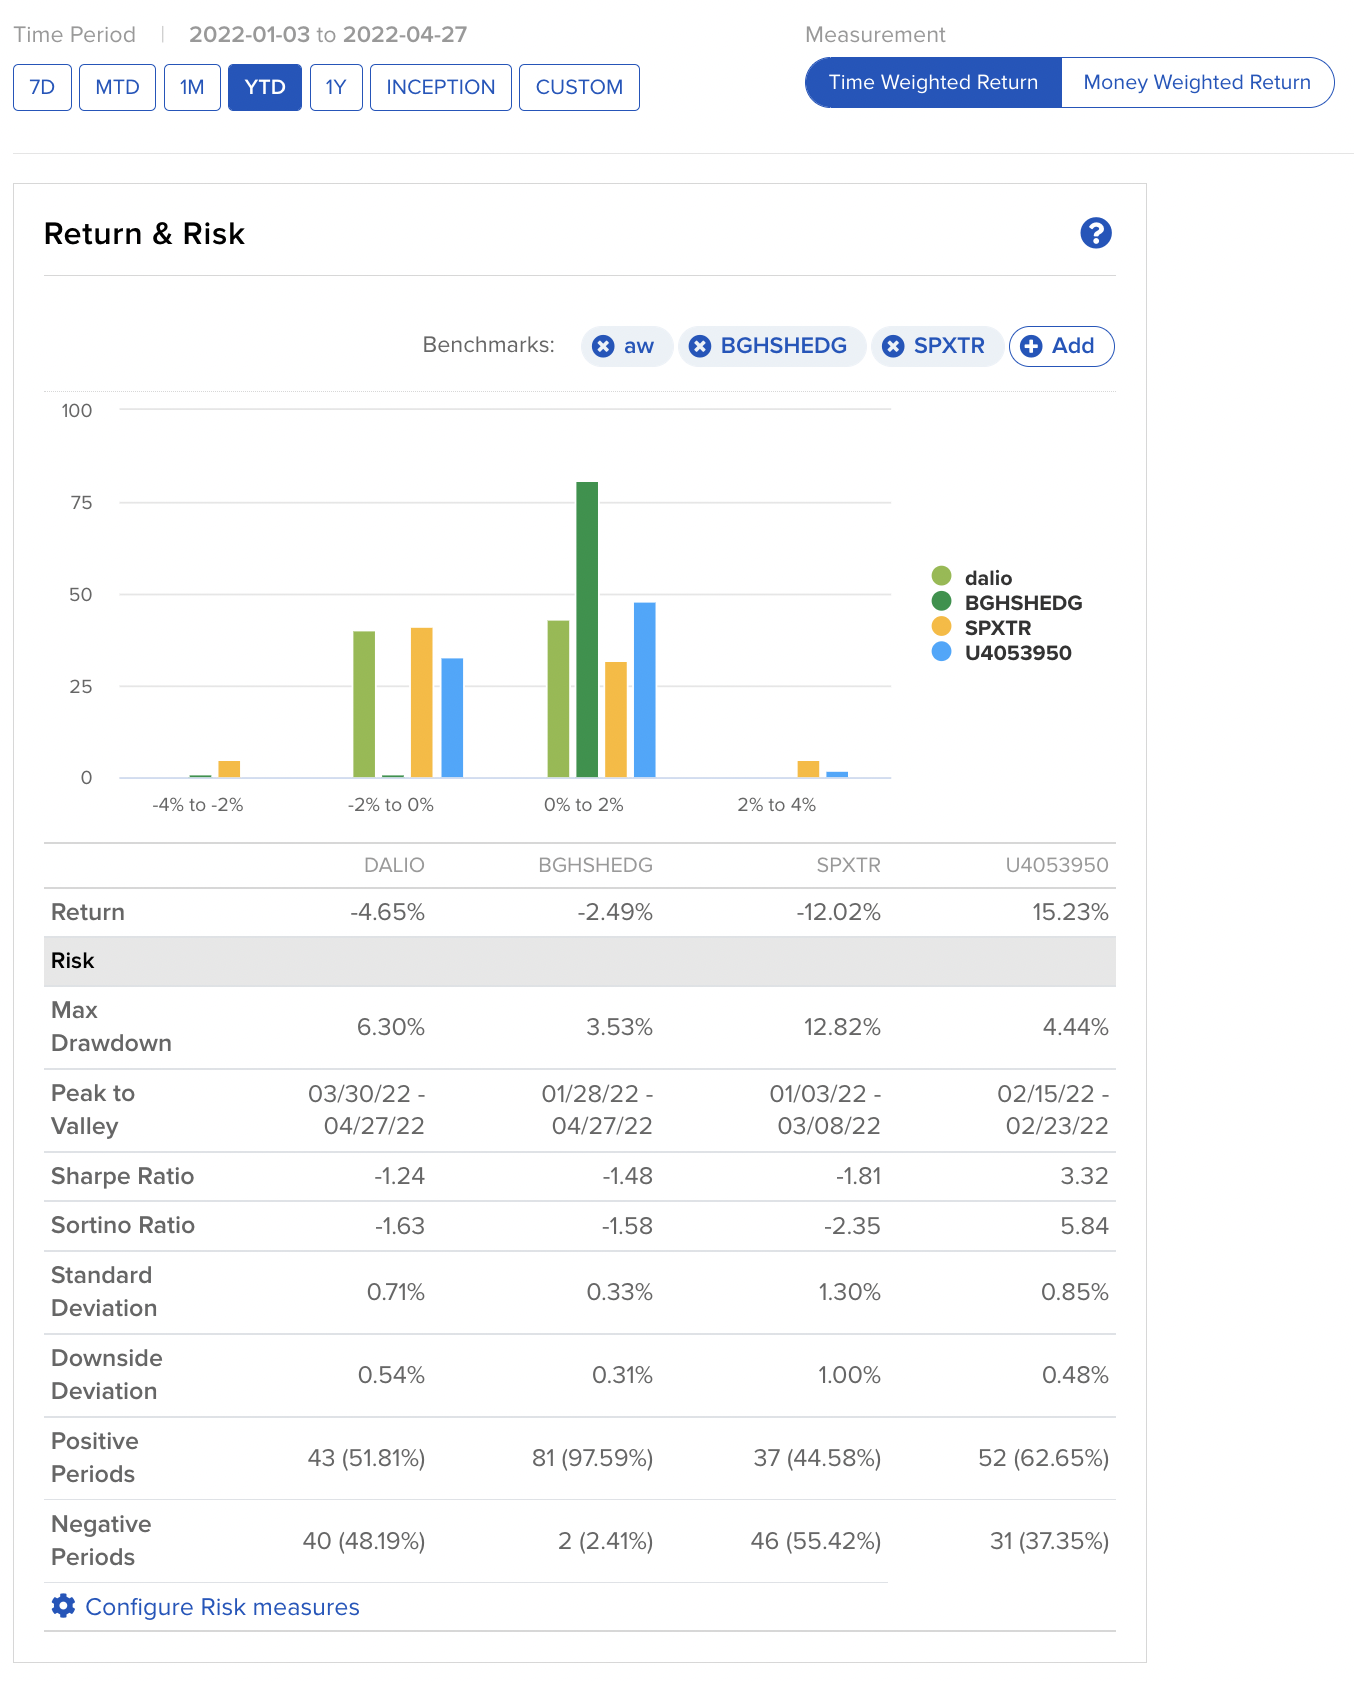
Task: Click the plus icon to add a benchmark
Action: [x=1031, y=346]
